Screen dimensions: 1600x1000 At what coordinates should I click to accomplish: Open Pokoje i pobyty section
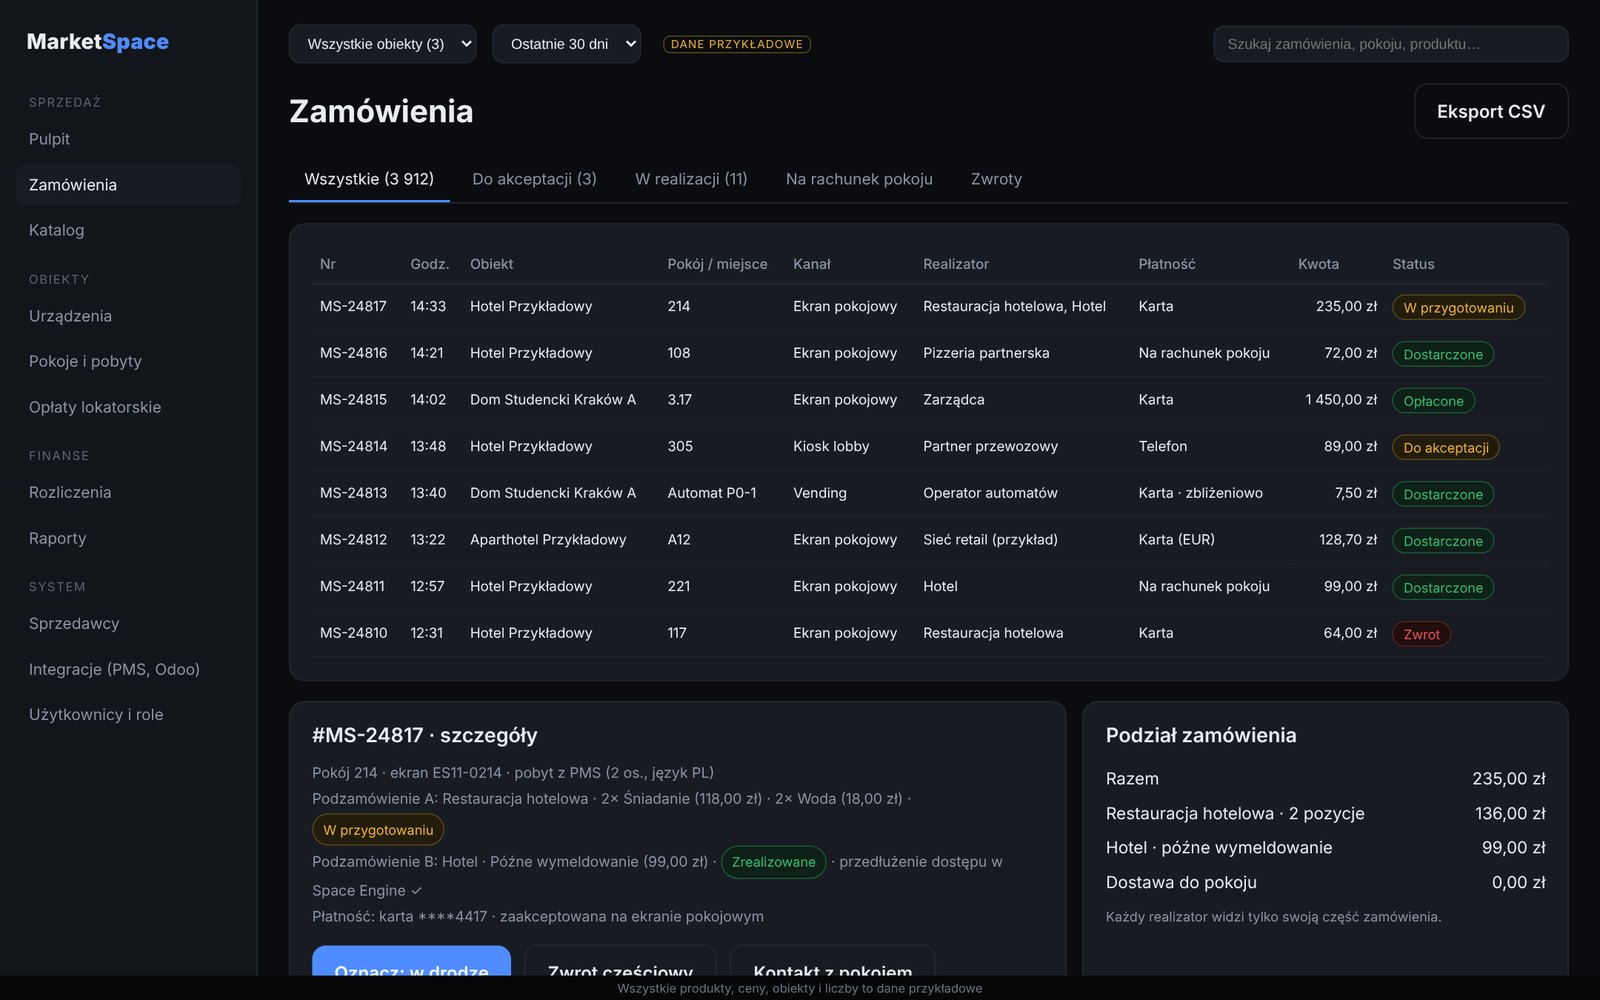click(x=128, y=361)
